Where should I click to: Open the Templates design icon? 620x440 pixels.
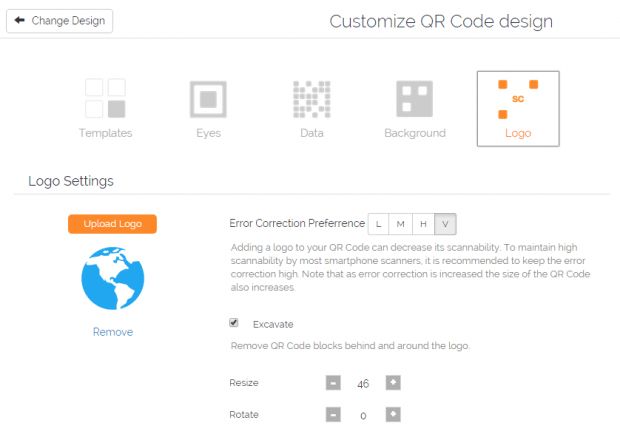[x=105, y=98]
